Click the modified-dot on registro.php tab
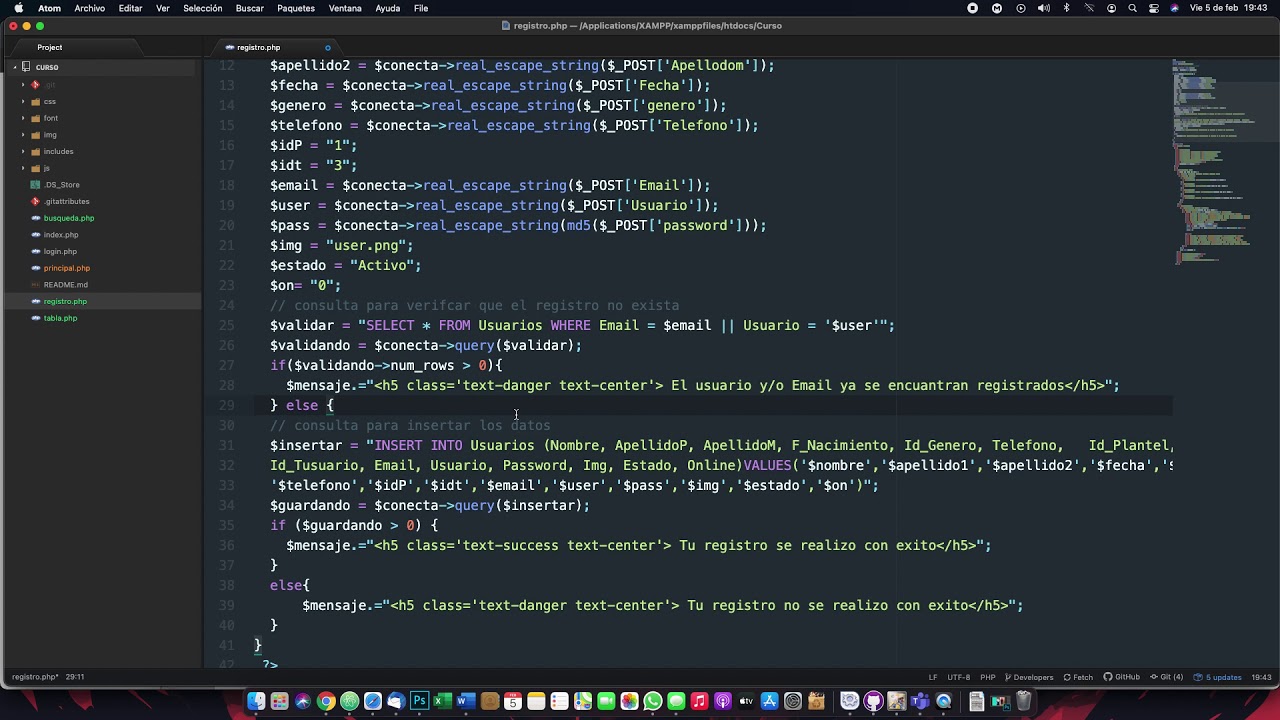 click(327, 47)
